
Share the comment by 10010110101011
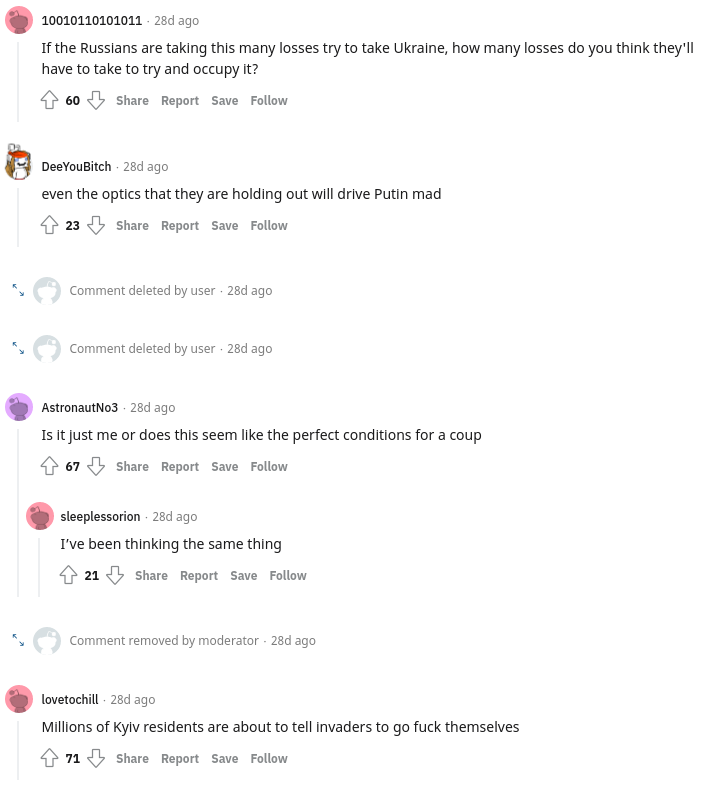point(132,100)
